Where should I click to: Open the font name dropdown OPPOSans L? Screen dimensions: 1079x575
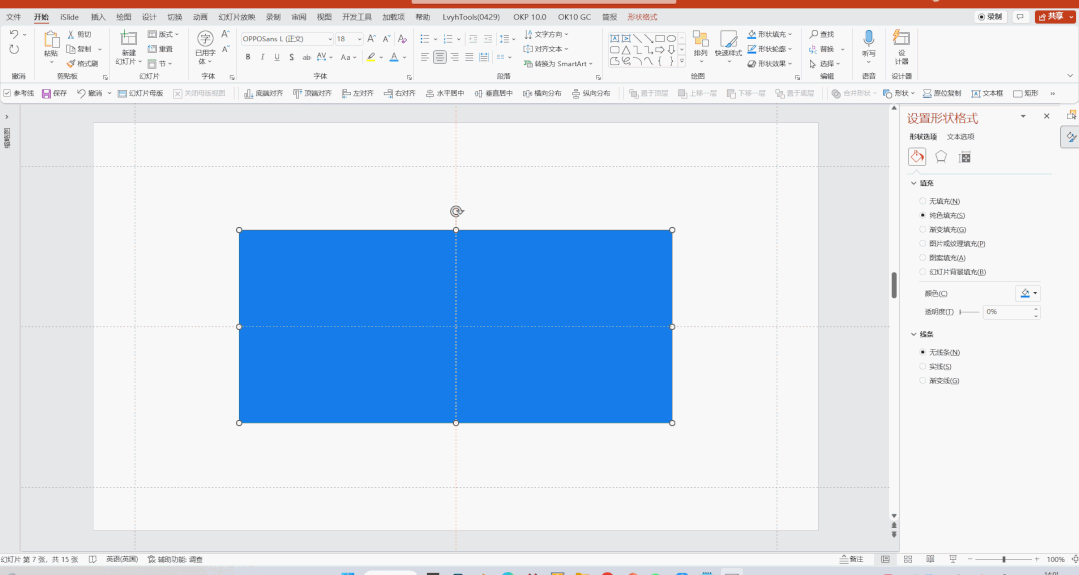click(330, 39)
